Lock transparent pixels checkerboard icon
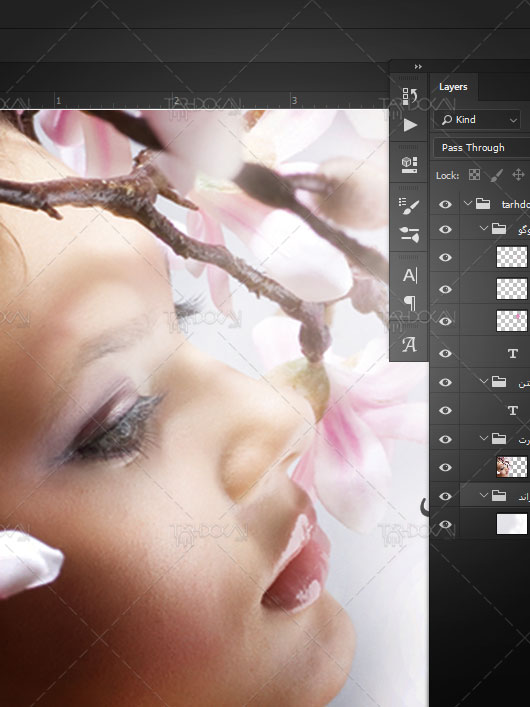The image size is (530, 707). pos(474,175)
